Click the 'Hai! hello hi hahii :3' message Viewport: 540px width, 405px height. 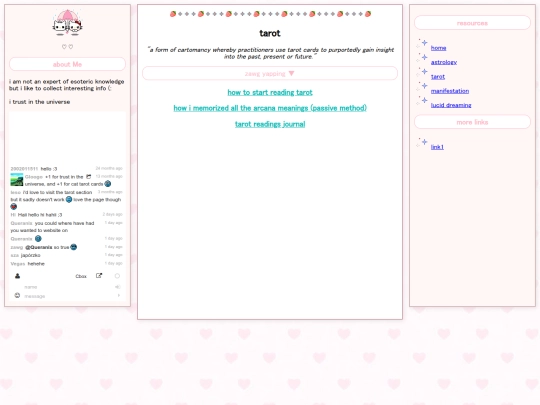tap(40, 215)
